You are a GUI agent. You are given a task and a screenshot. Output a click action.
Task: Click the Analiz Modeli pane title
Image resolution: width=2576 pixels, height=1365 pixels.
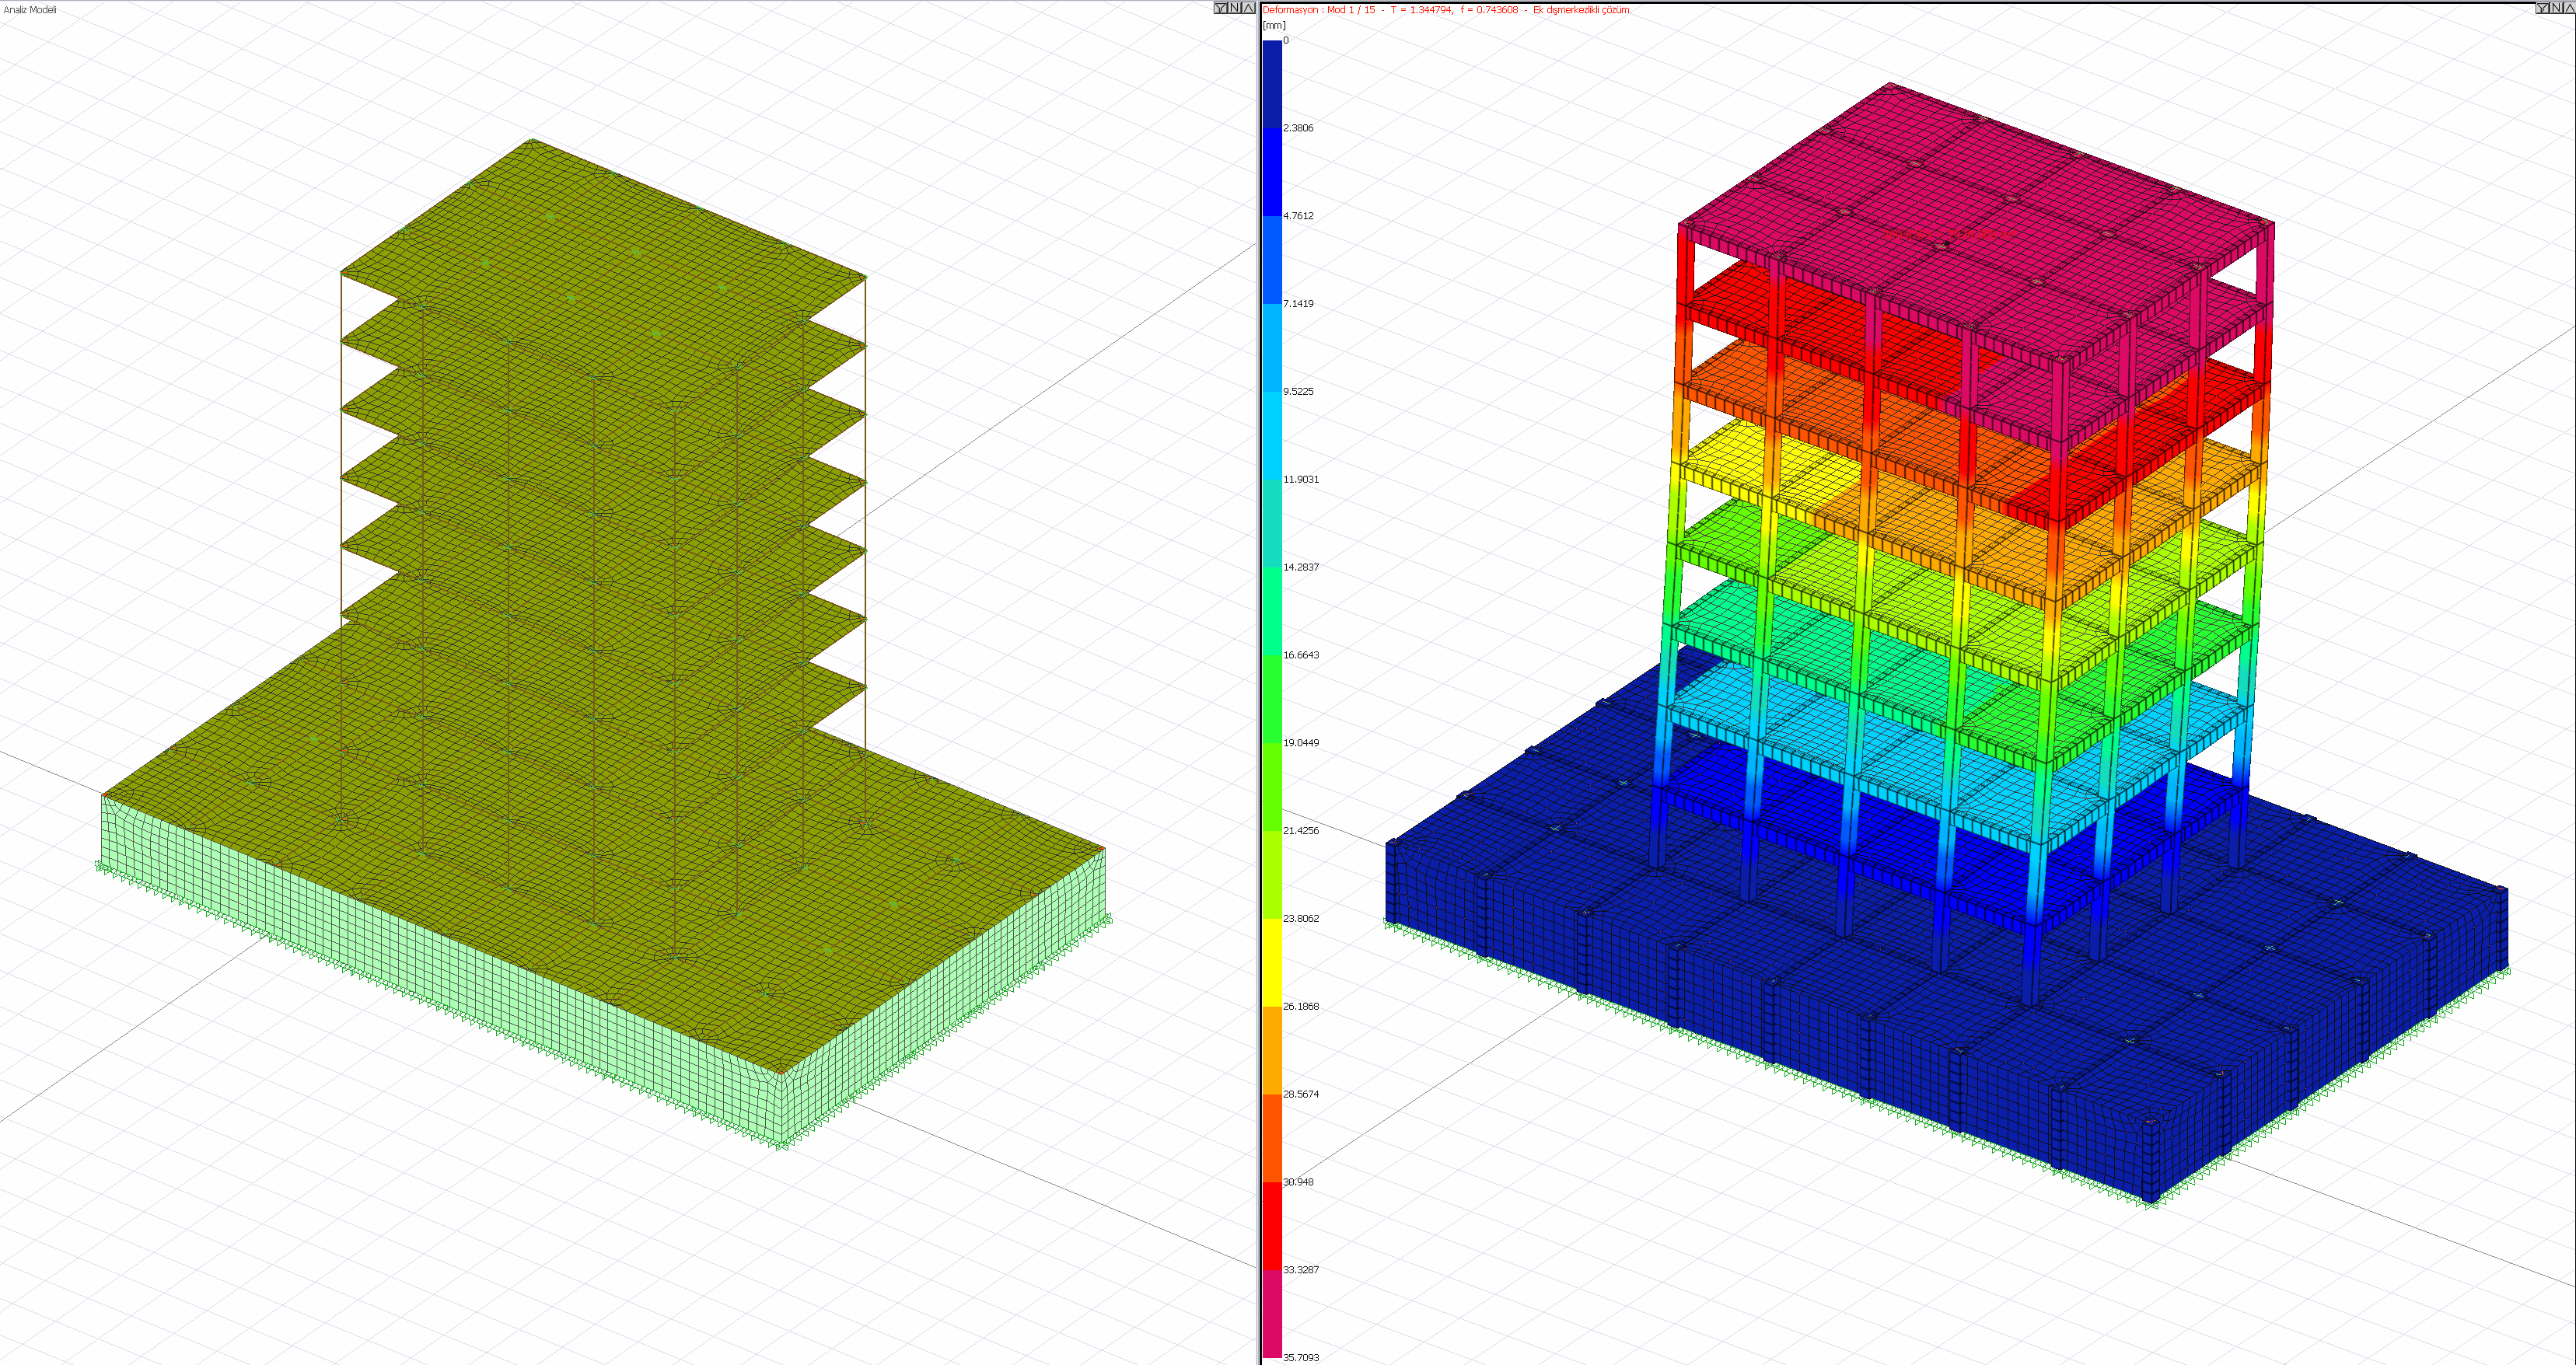coord(29,10)
